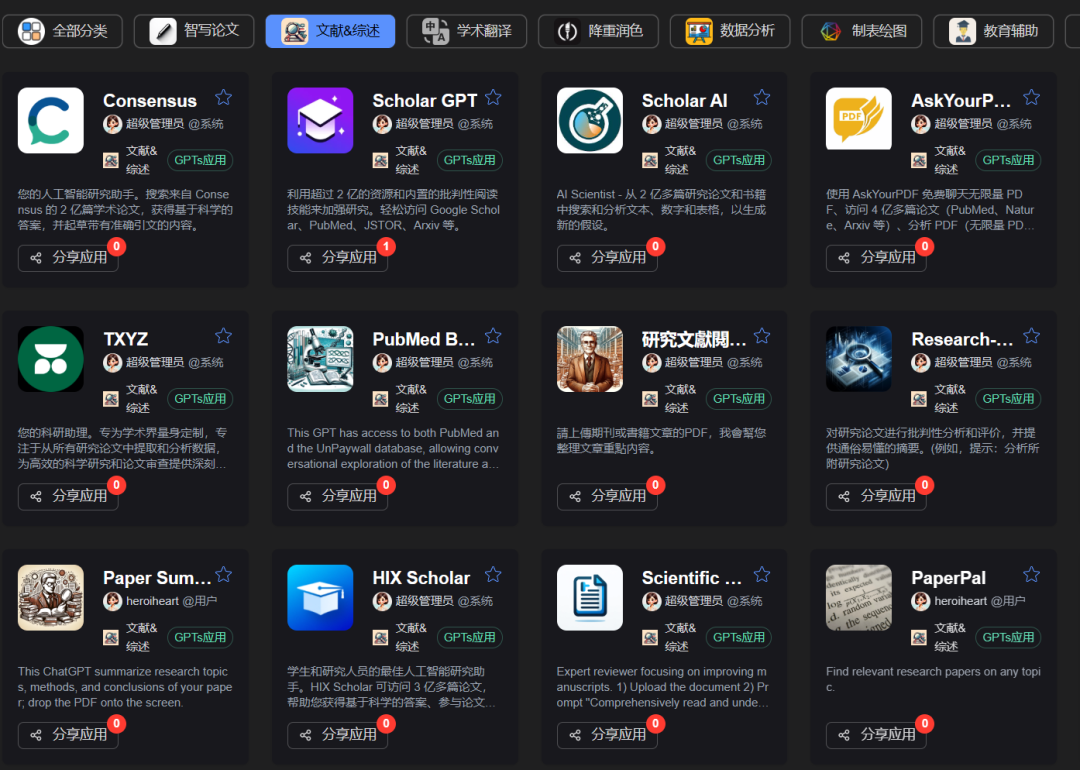Image resolution: width=1080 pixels, height=770 pixels.
Task: Favorite Research- with its star
Action: coord(1031,335)
